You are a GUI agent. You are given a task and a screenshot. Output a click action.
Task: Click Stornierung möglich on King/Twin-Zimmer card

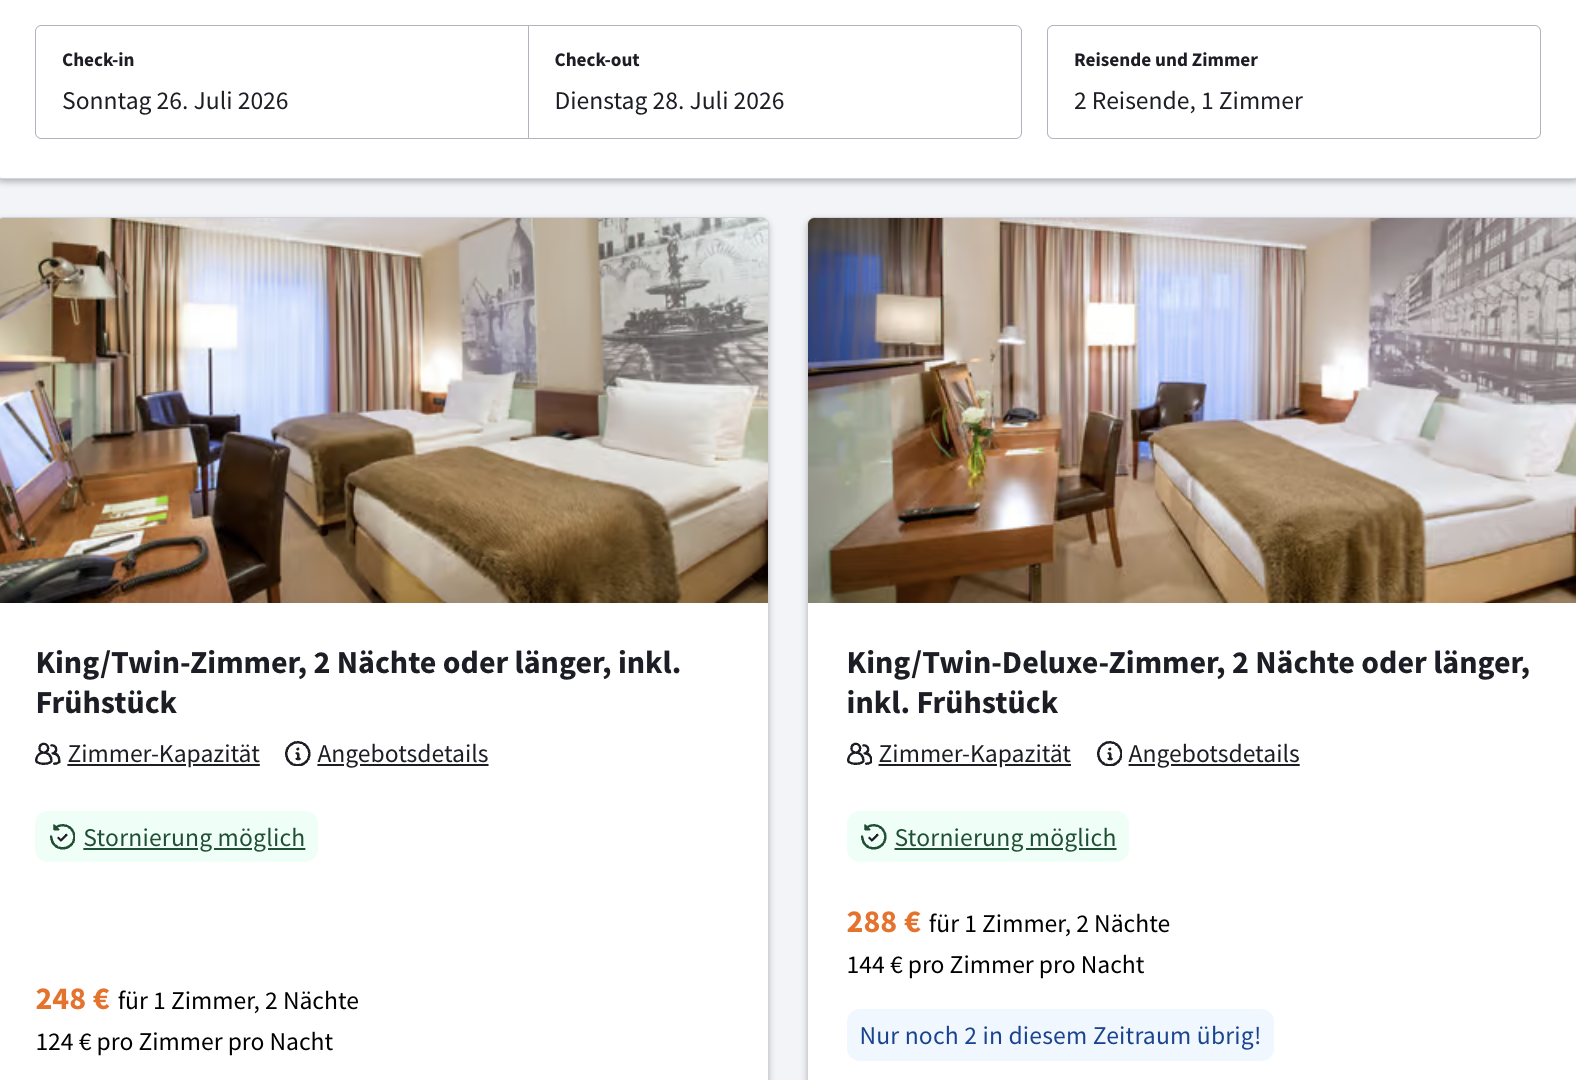tap(194, 838)
